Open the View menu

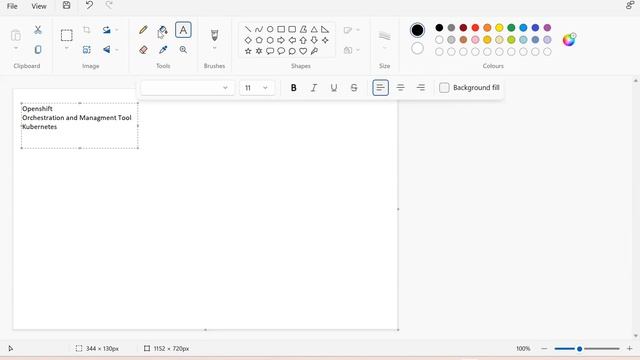click(x=39, y=6)
